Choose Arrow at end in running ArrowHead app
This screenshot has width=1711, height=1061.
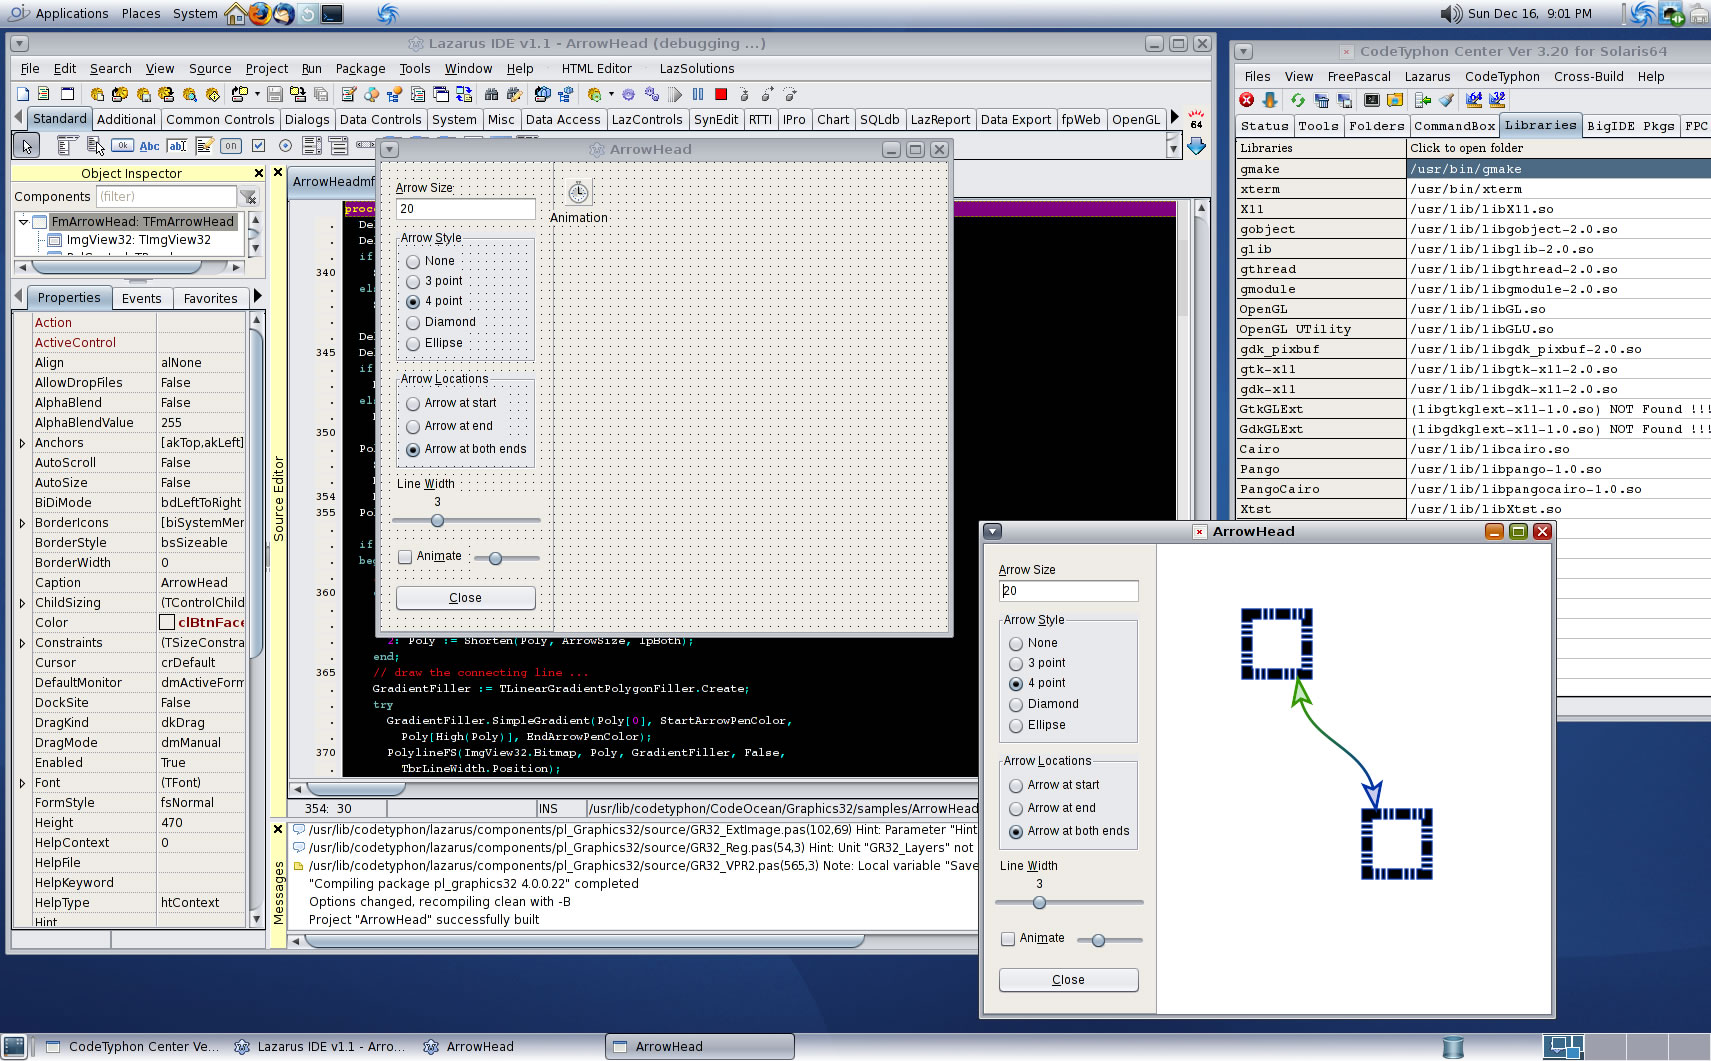(x=1051, y=808)
